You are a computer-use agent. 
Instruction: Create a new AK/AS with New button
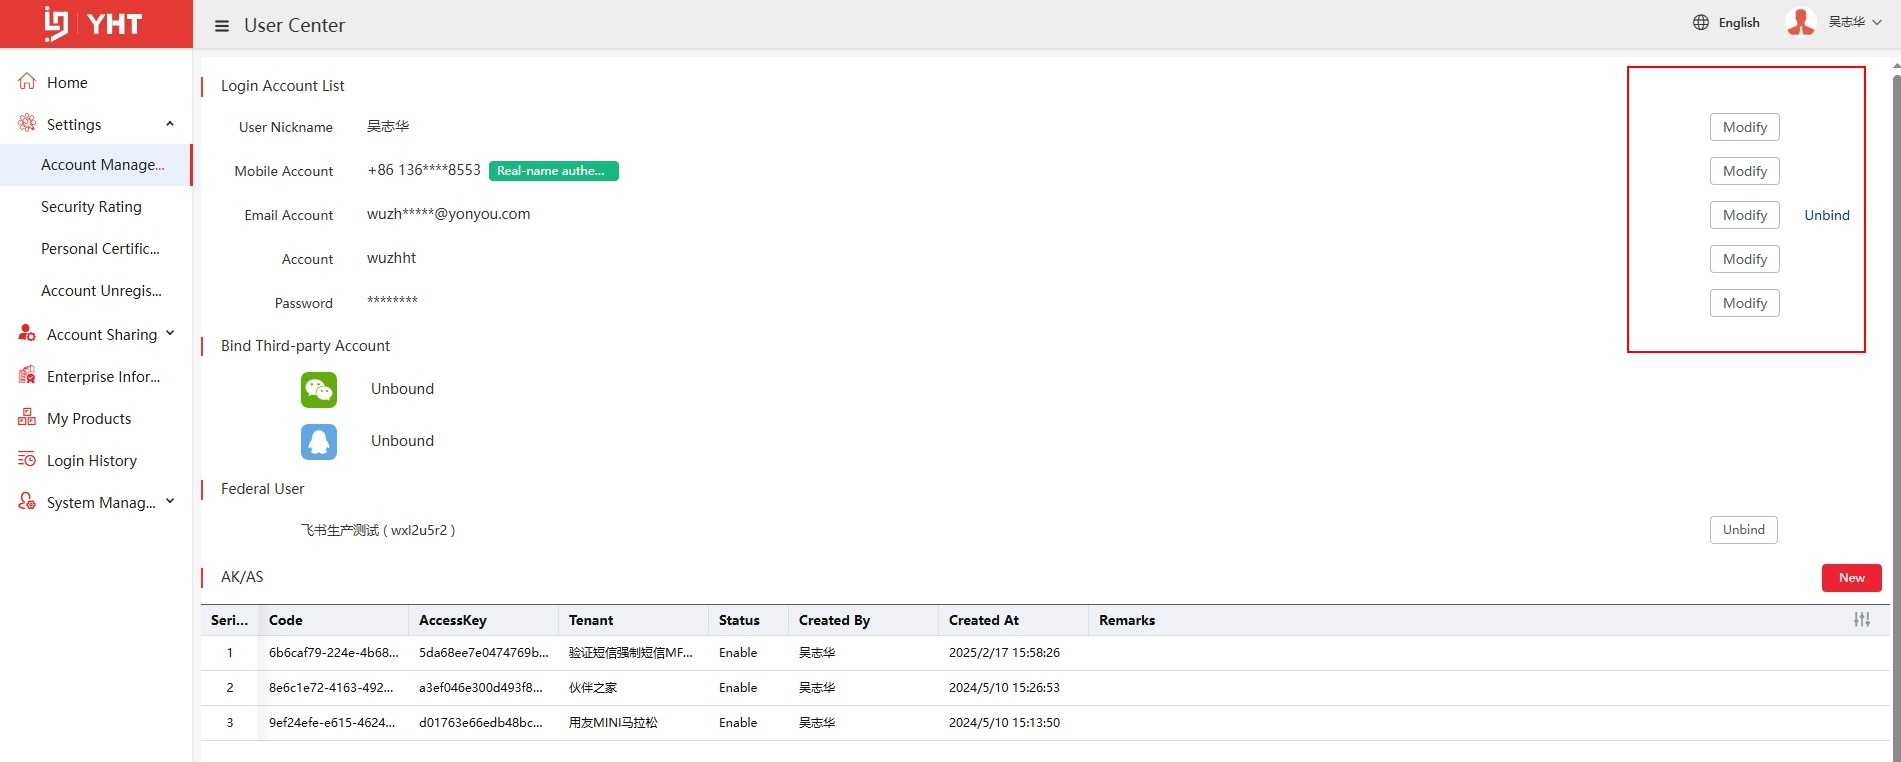(x=1851, y=578)
